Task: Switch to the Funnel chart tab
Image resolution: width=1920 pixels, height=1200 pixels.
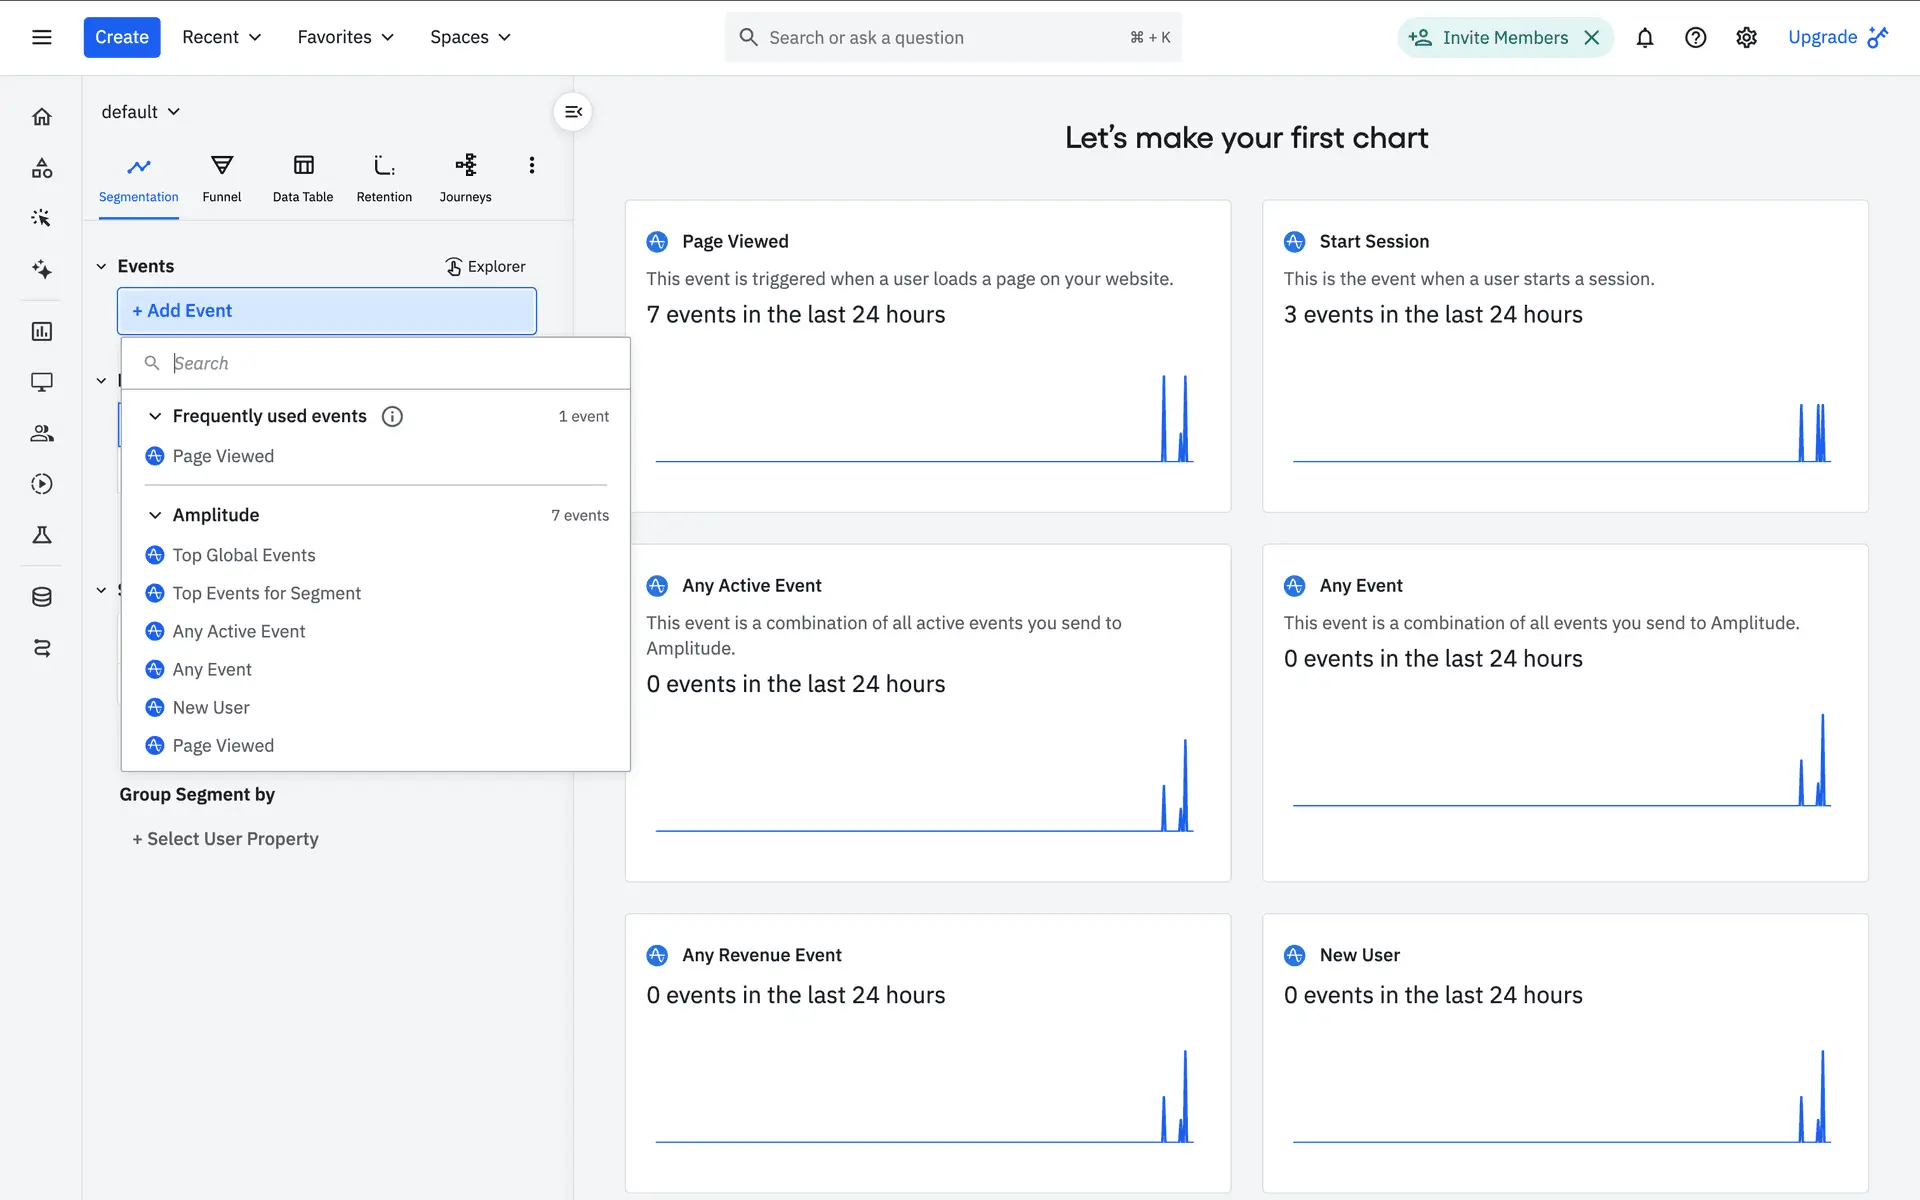Action: 221,178
